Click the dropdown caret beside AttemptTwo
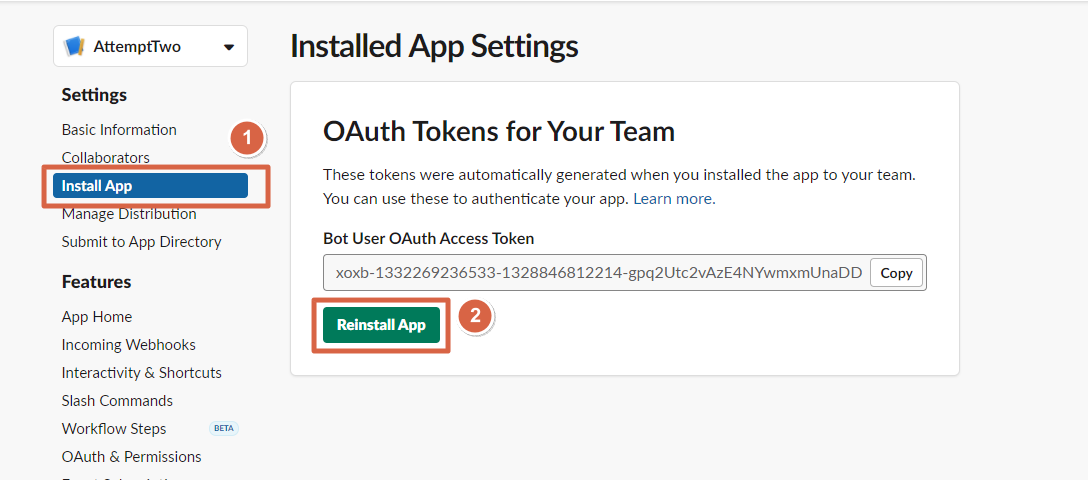 click(x=229, y=47)
